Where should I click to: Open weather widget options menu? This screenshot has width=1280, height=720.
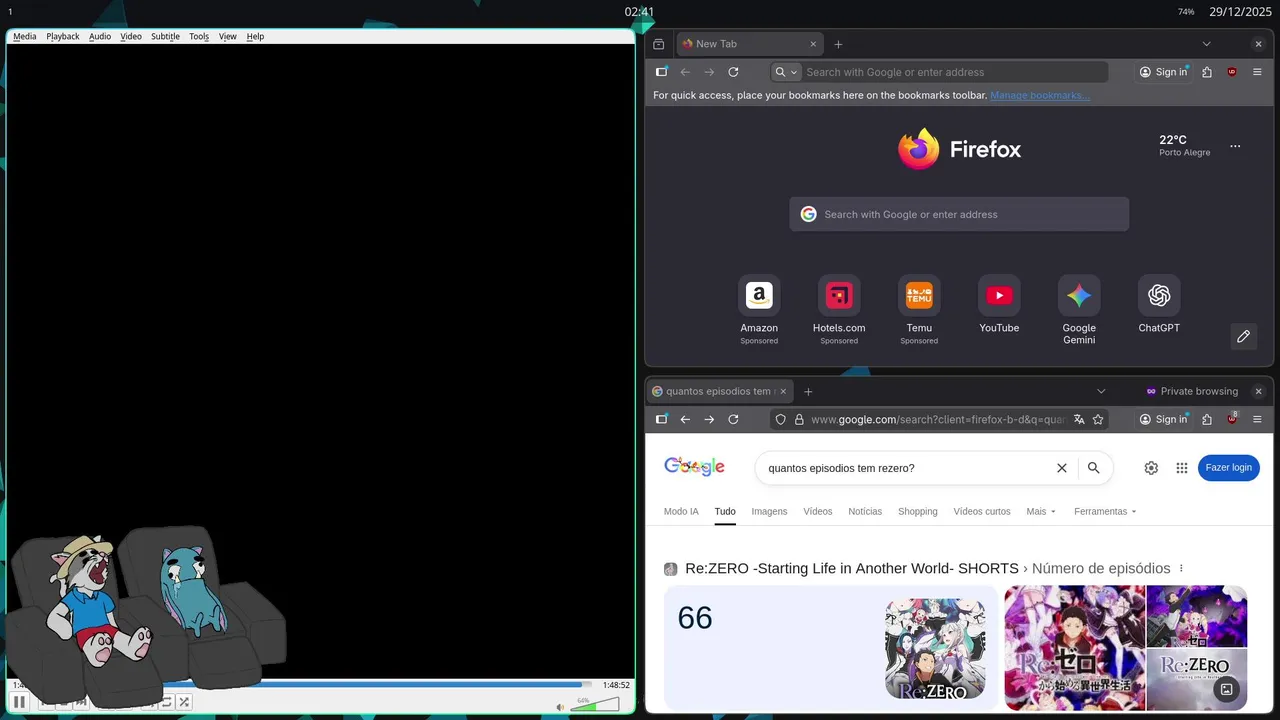(1235, 146)
